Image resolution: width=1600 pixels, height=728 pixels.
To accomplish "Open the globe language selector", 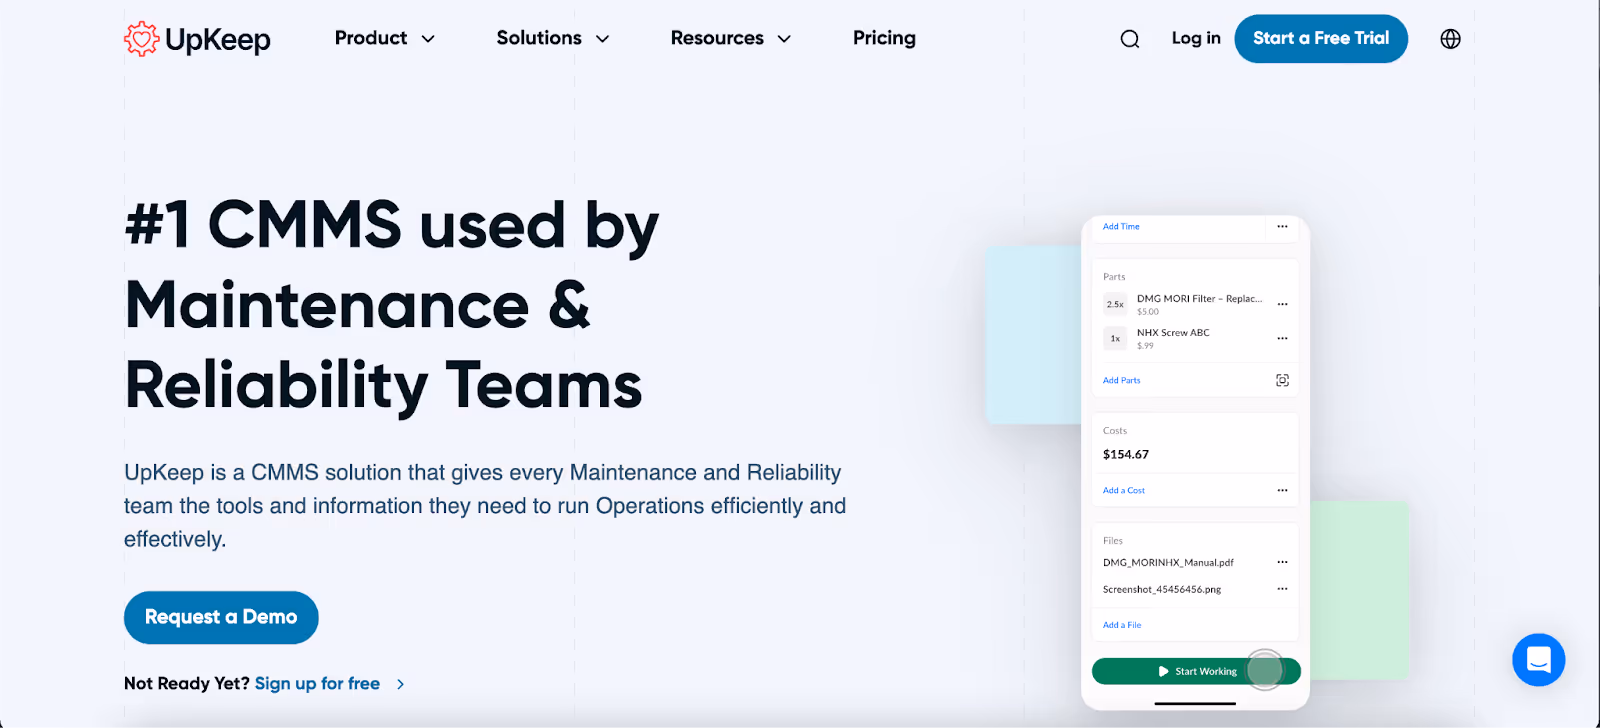I will click(1450, 39).
